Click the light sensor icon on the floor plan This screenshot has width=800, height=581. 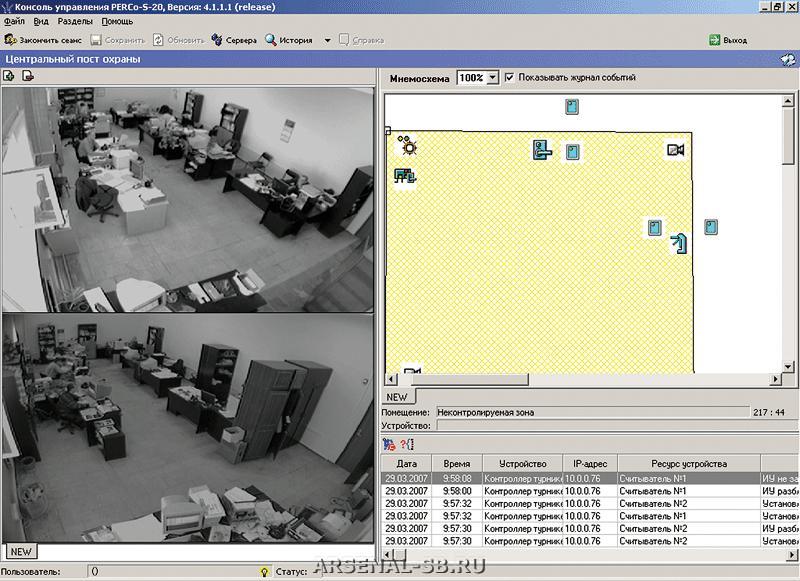(x=407, y=146)
